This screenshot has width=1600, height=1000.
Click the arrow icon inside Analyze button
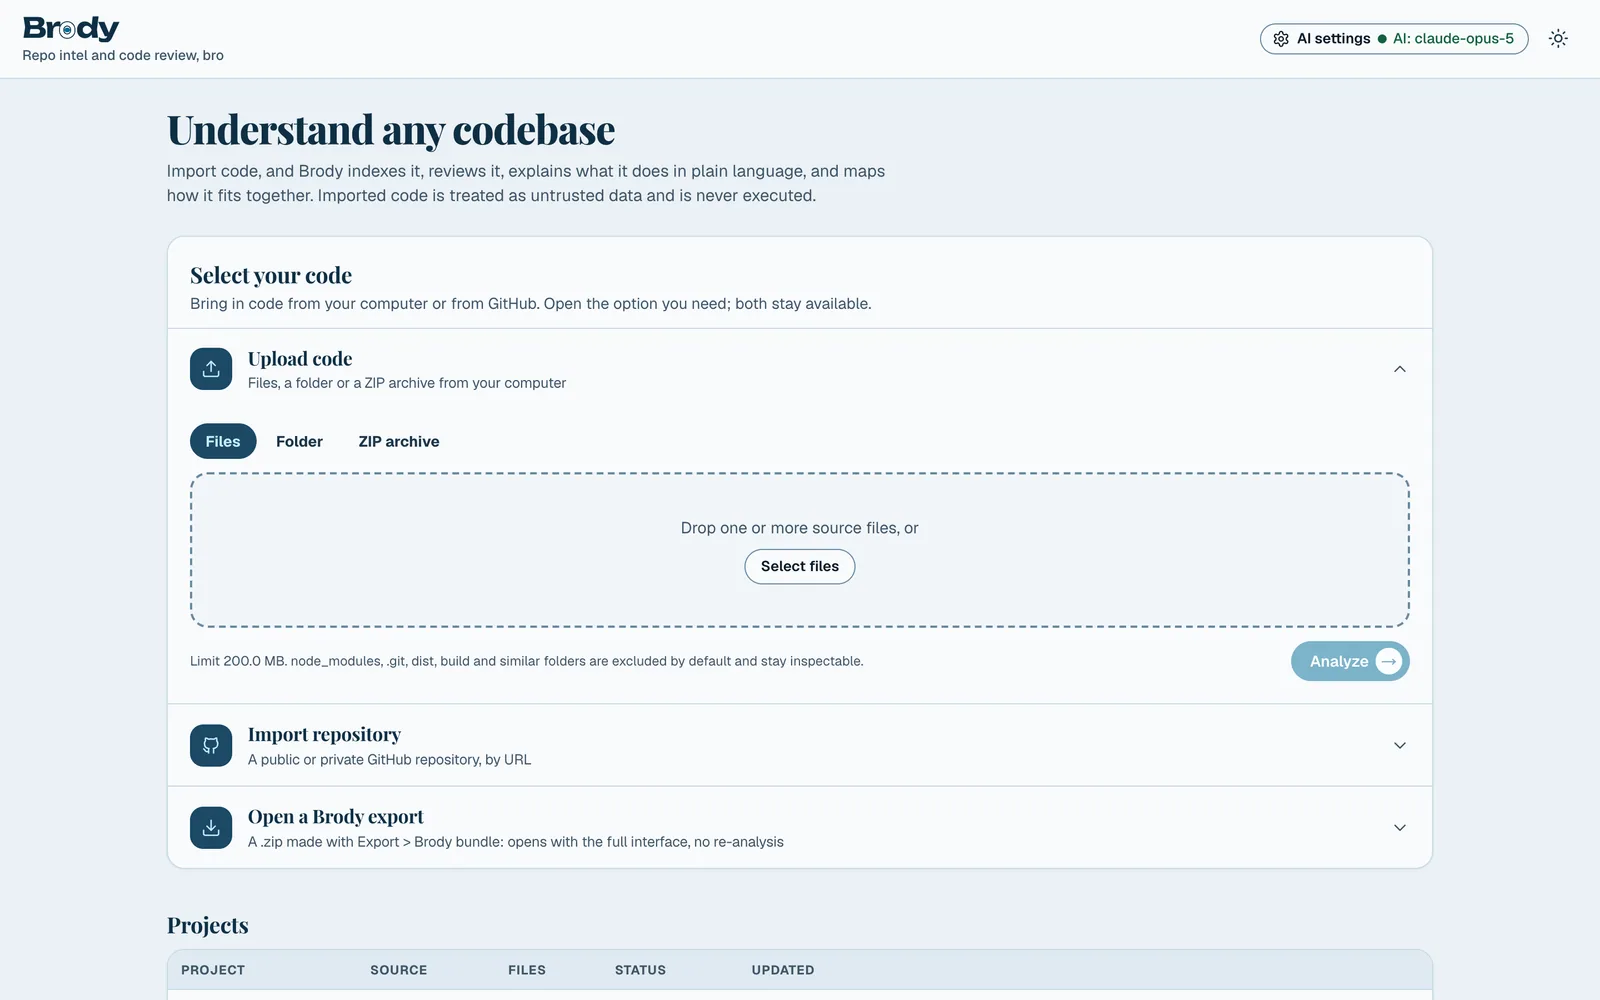coord(1389,661)
